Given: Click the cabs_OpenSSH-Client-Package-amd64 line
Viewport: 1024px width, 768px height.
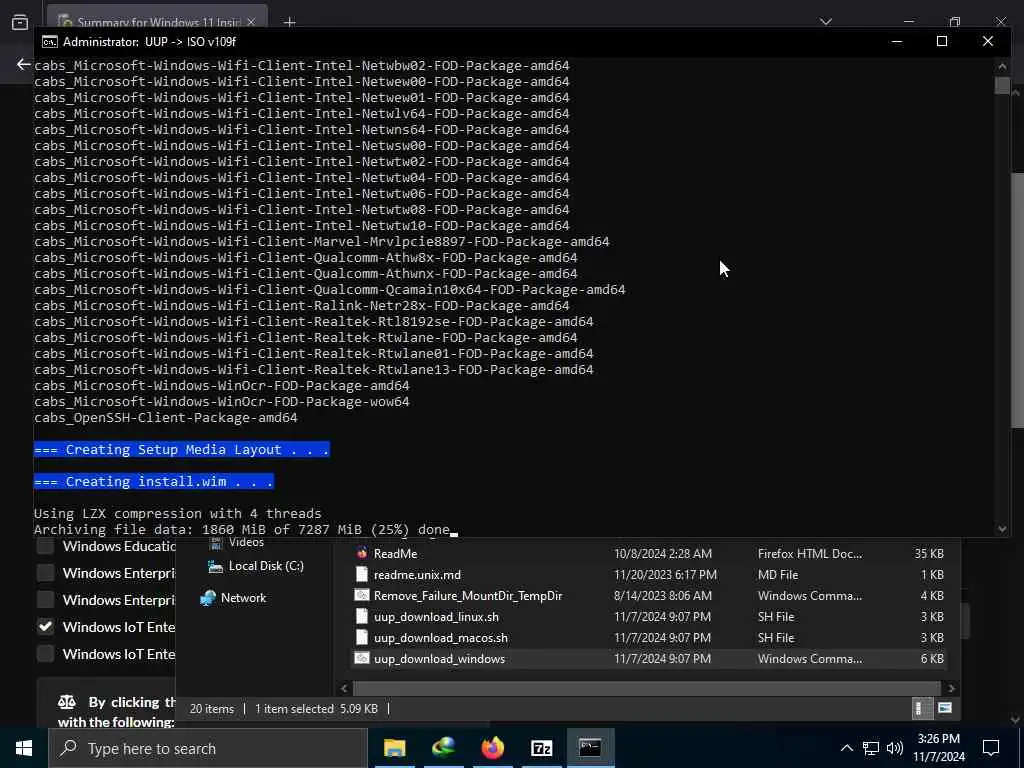Looking at the screenshot, I should pos(166,418).
